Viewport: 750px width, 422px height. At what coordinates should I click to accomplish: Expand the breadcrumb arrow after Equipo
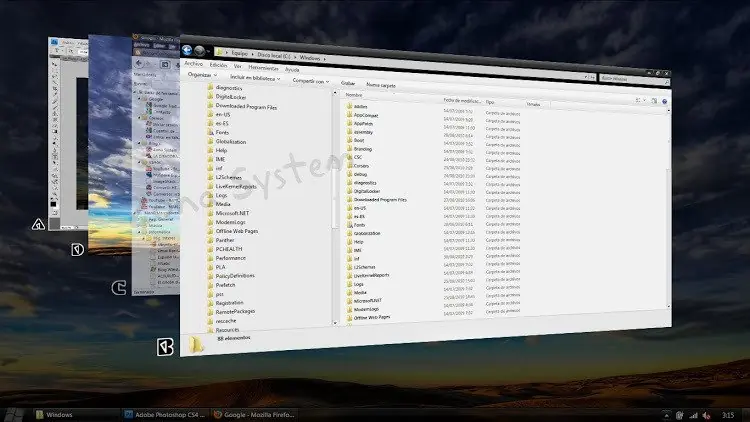click(252, 54)
